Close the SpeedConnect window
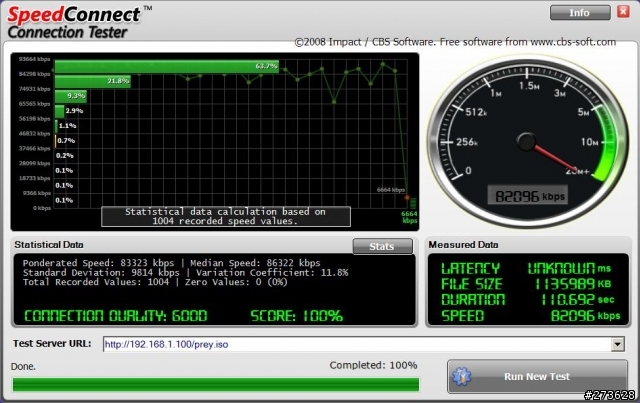 pyautogui.click(x=623, y=12)
